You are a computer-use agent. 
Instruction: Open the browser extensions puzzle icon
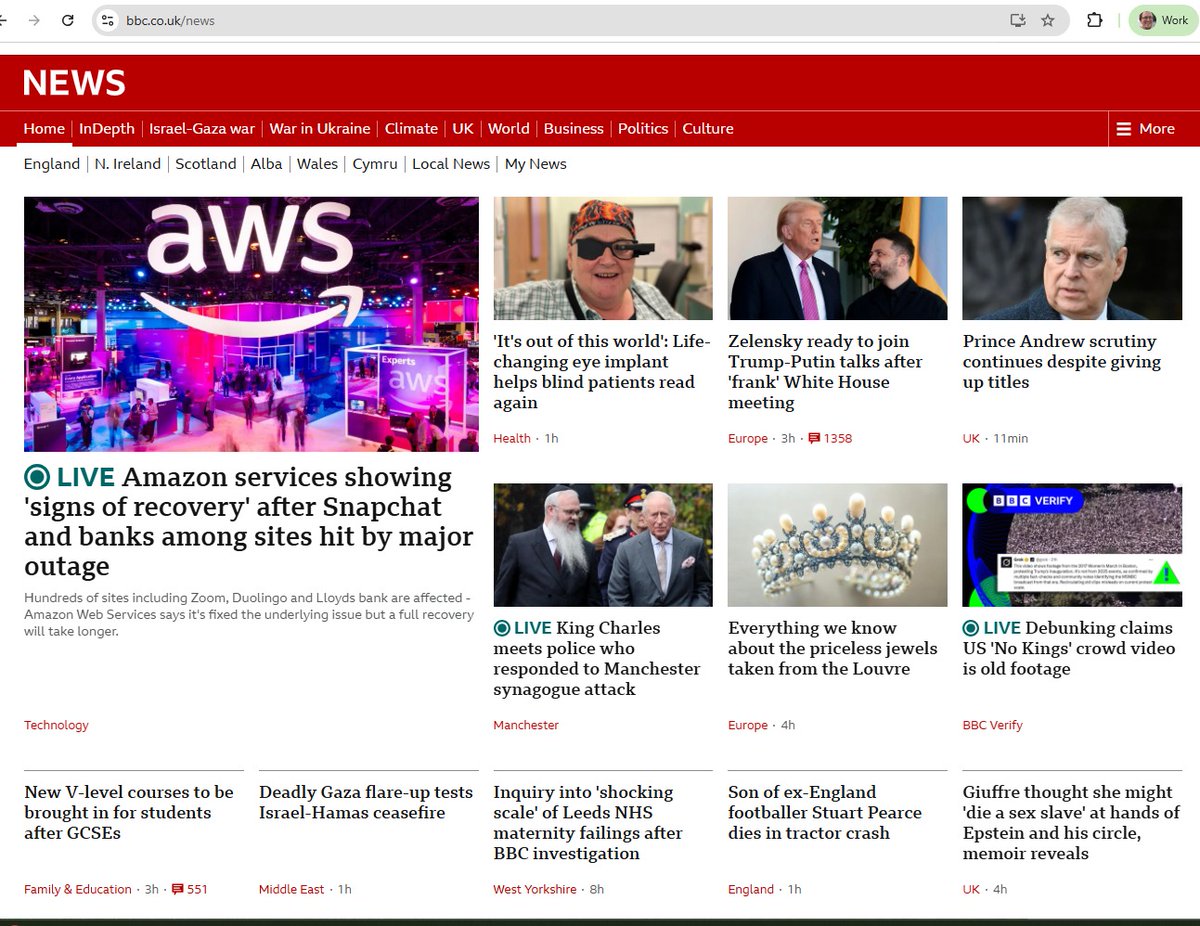pyautogui.click(x=1094, y=20)
